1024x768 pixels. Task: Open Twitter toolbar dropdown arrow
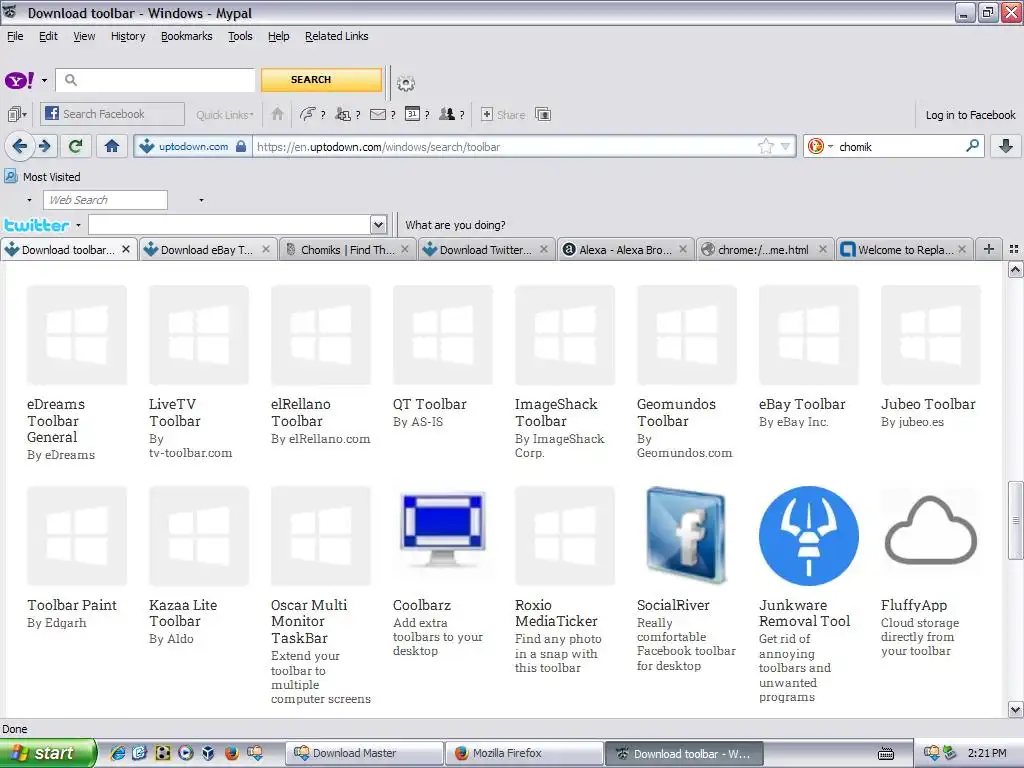(78, 226)
